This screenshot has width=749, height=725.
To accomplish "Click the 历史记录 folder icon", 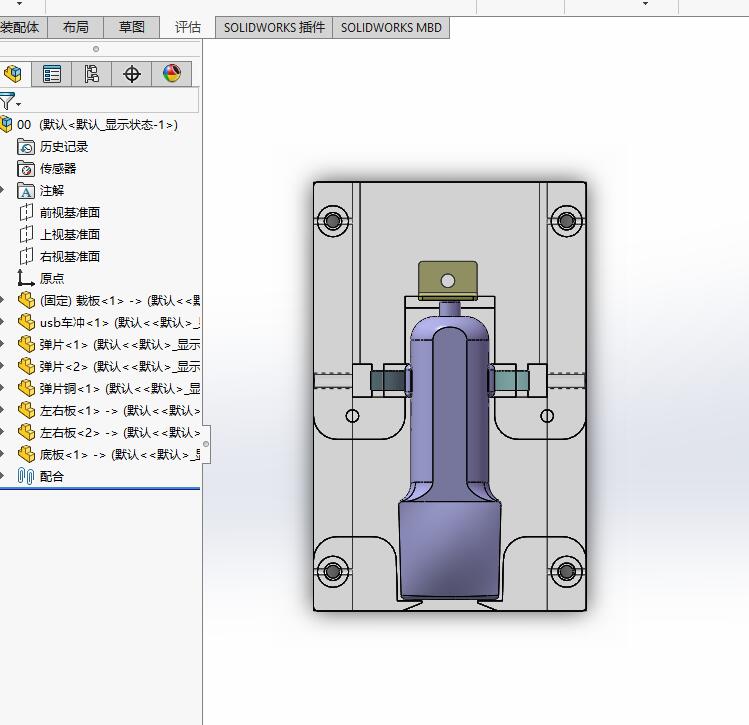I will point(26,147).
